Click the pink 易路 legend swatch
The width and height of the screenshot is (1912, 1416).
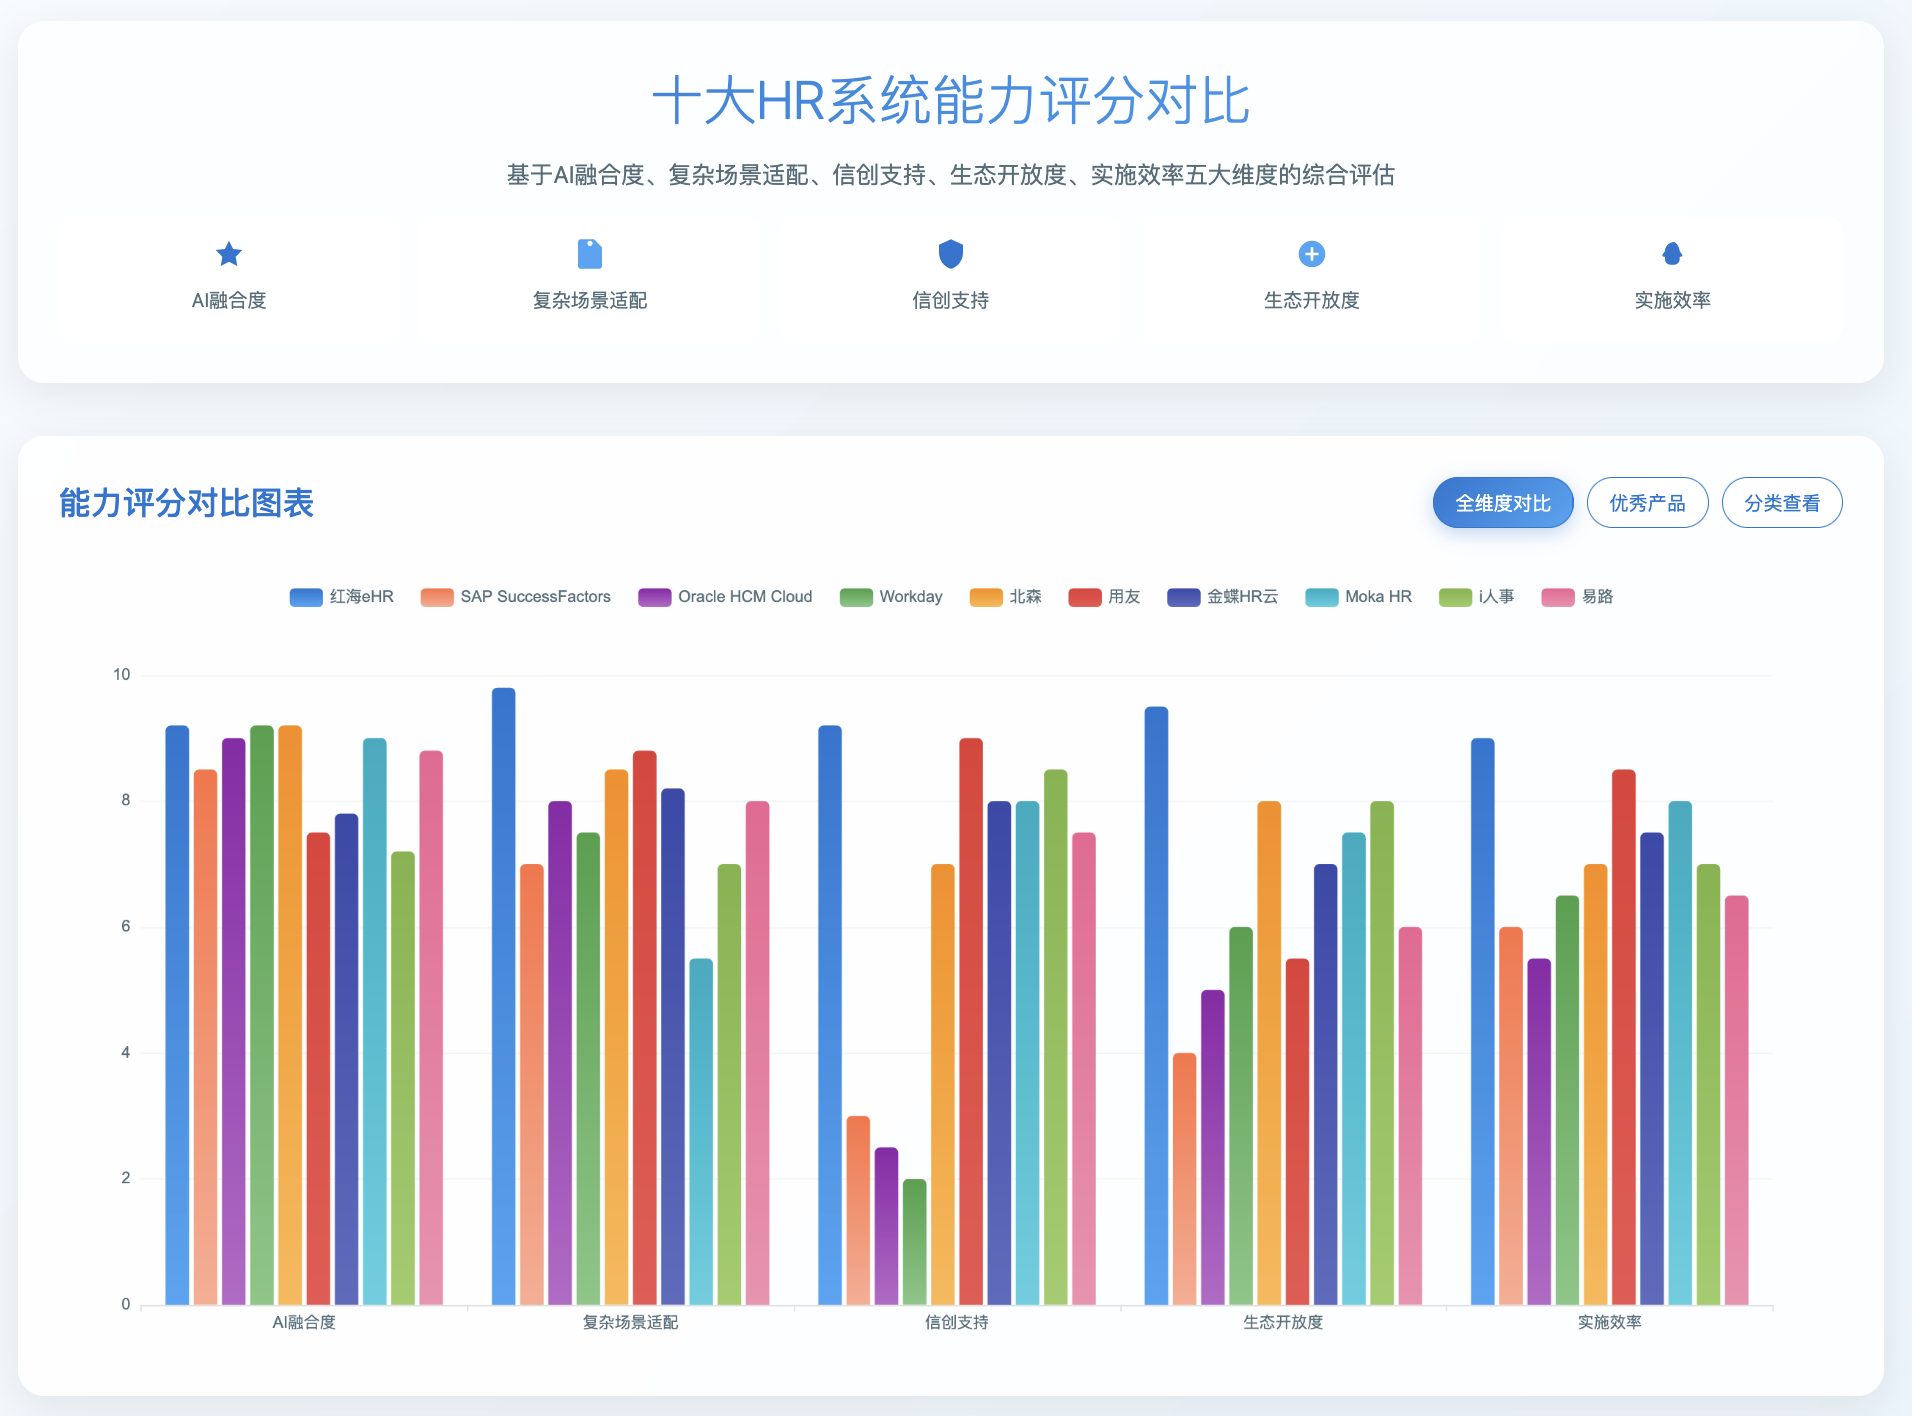[1558, 598]
